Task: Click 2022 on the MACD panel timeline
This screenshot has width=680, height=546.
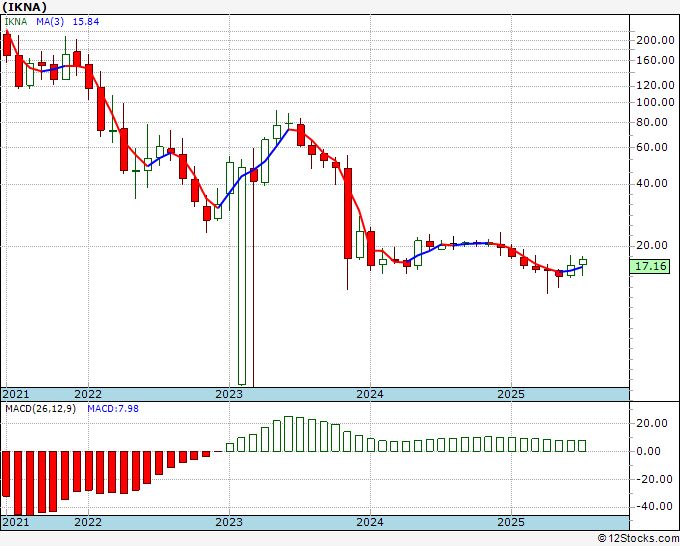Action: [88, 522]
